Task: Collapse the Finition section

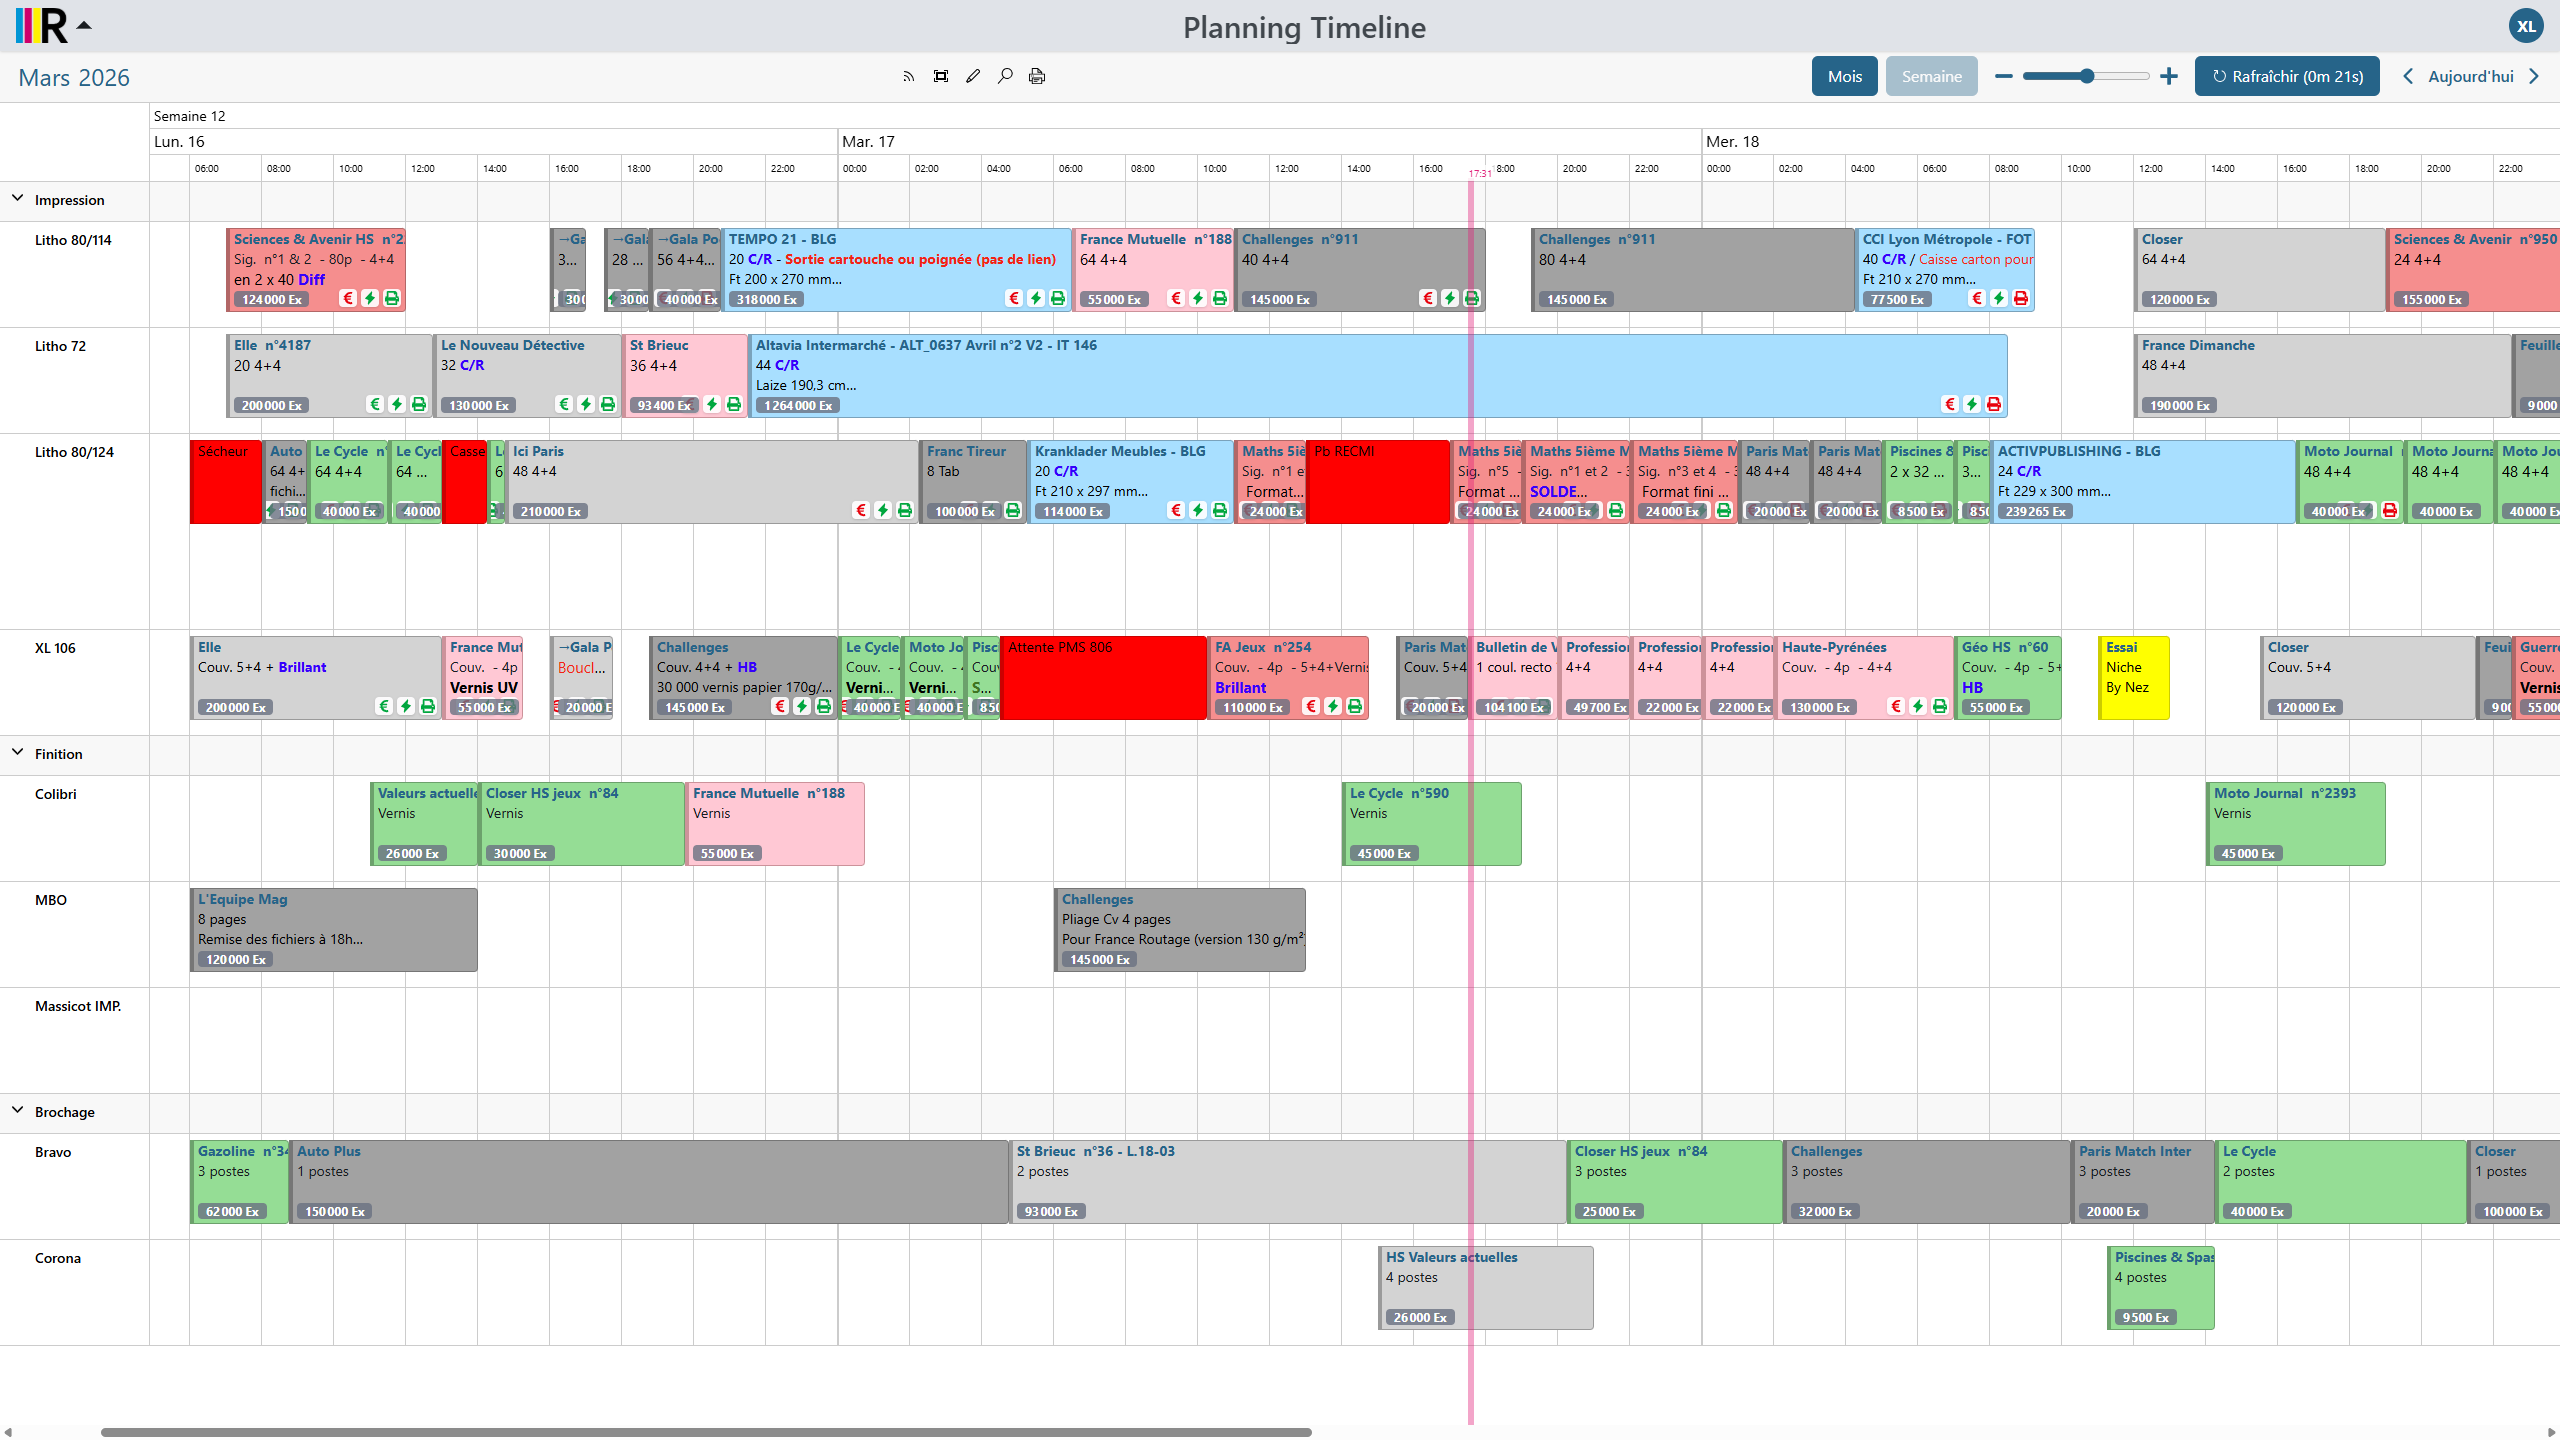Action: [16, 751]
